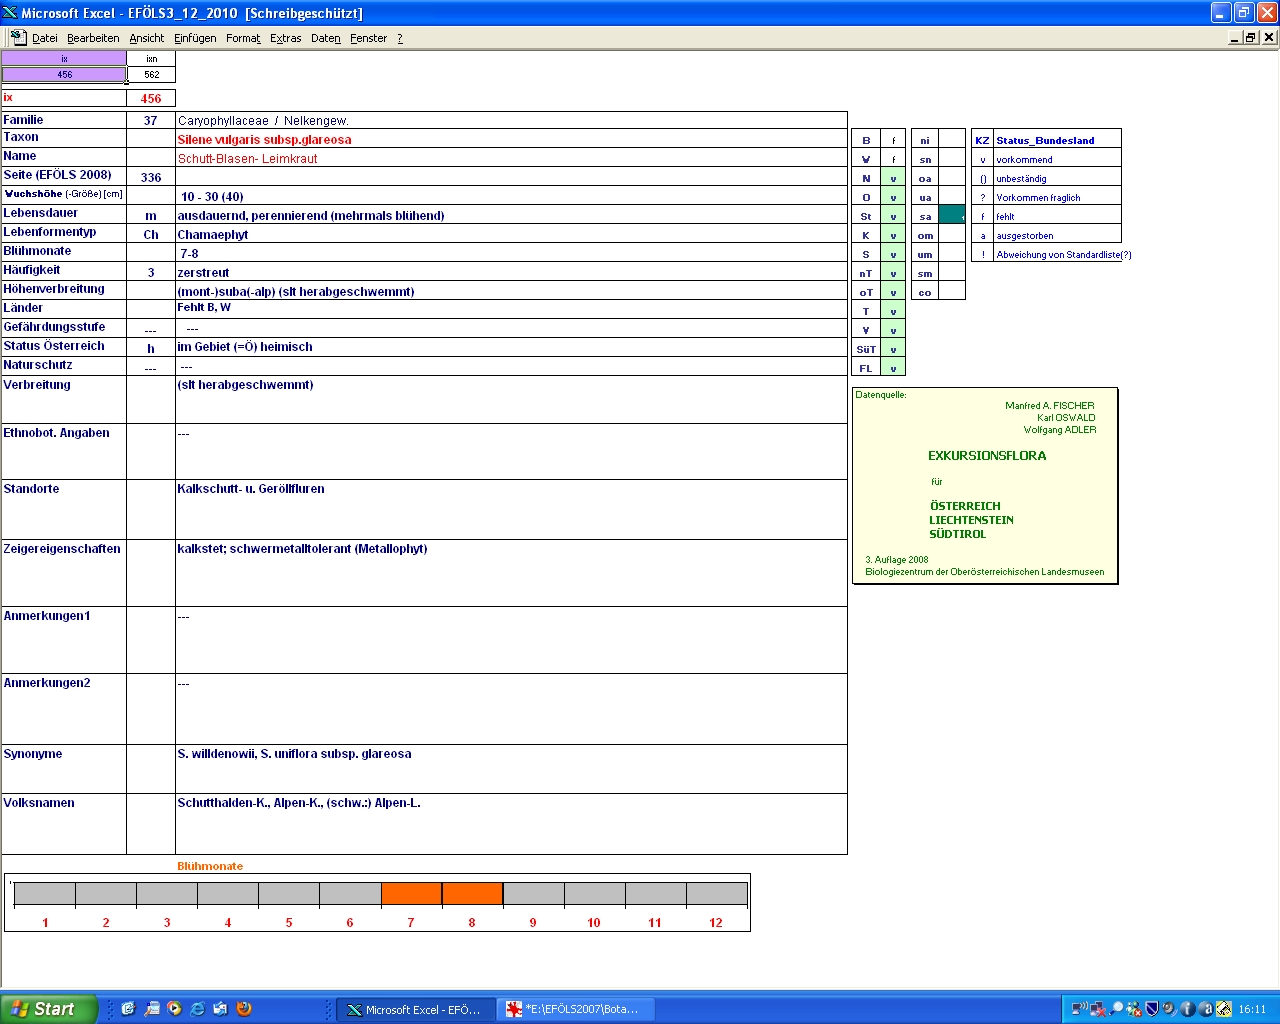
Task: Select the cell showing 562
Action: (151, 74)
